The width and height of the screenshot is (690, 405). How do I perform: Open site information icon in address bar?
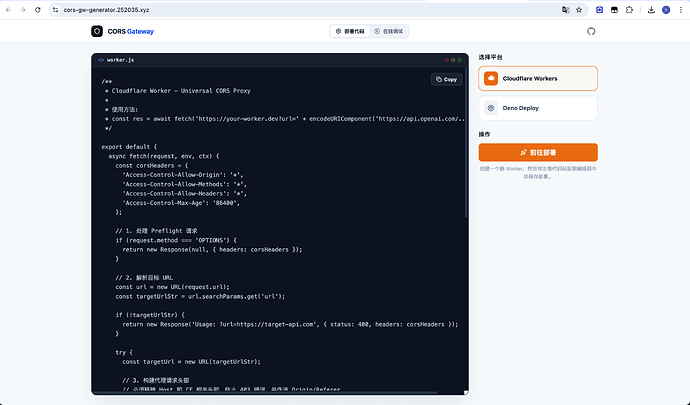55,10
